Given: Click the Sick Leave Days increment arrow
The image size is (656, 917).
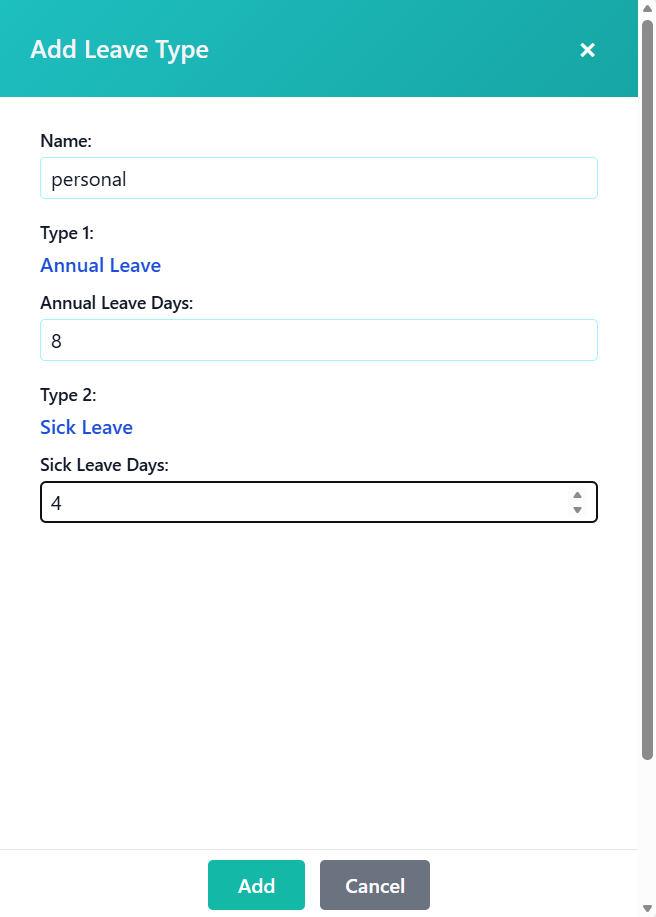Looking at the screenshot, I should pyautogui.click(x=577, y=494).
